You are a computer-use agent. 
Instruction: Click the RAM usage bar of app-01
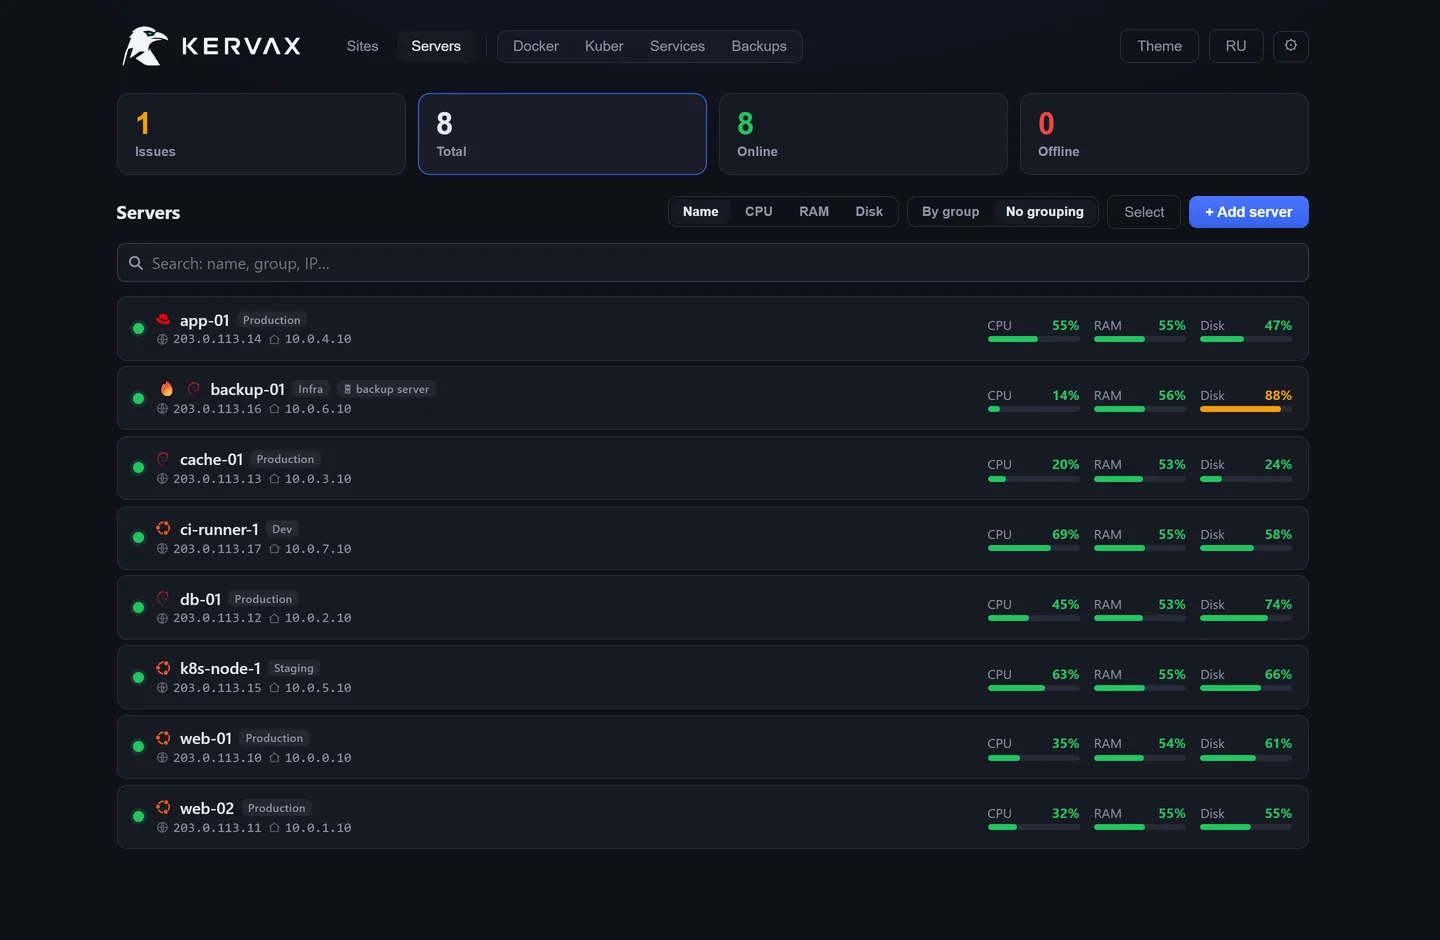tap(1140, 339)
